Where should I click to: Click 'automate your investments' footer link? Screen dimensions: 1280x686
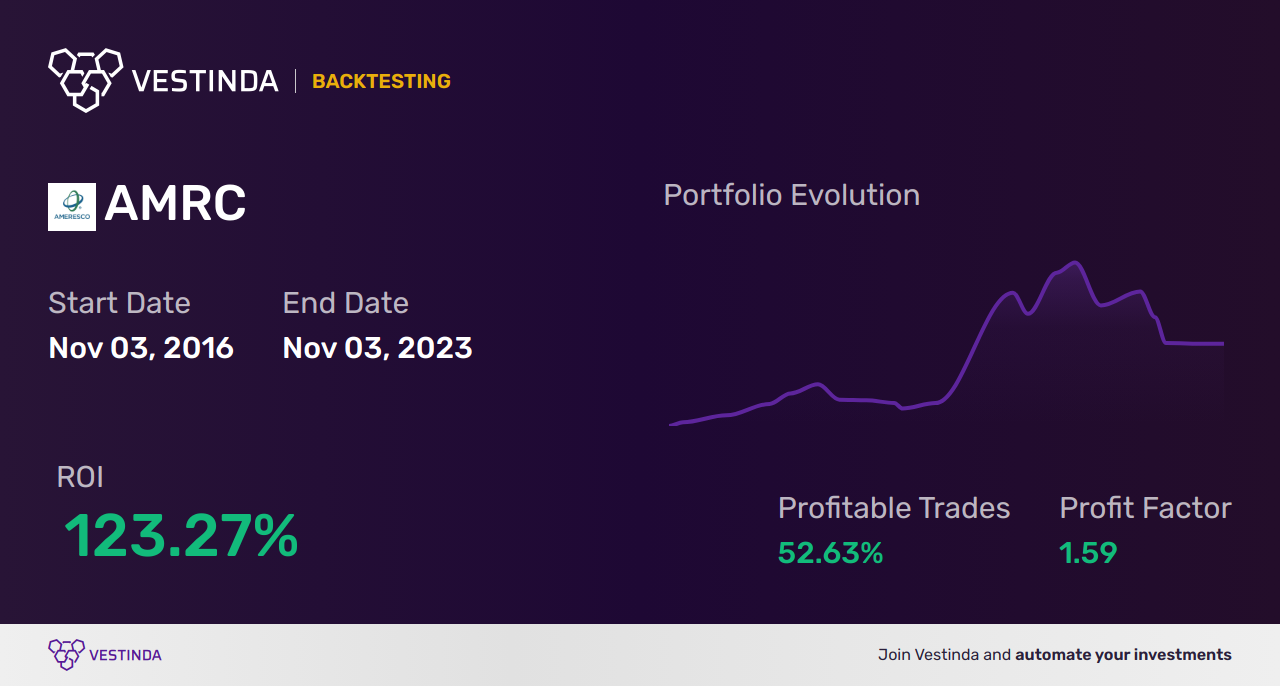click(x=1123, y=655)
